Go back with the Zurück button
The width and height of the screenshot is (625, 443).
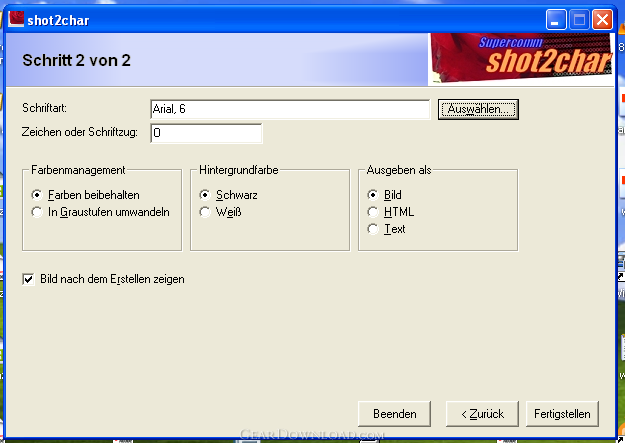[x=482, y=414]
